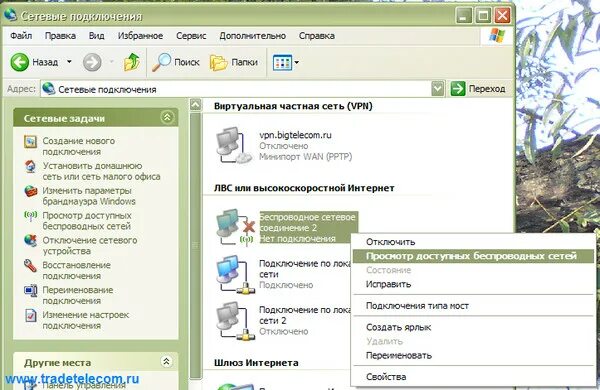Click Шлюз Интернета group header
This screenshot has height=390, width=600.
(256, 362)
